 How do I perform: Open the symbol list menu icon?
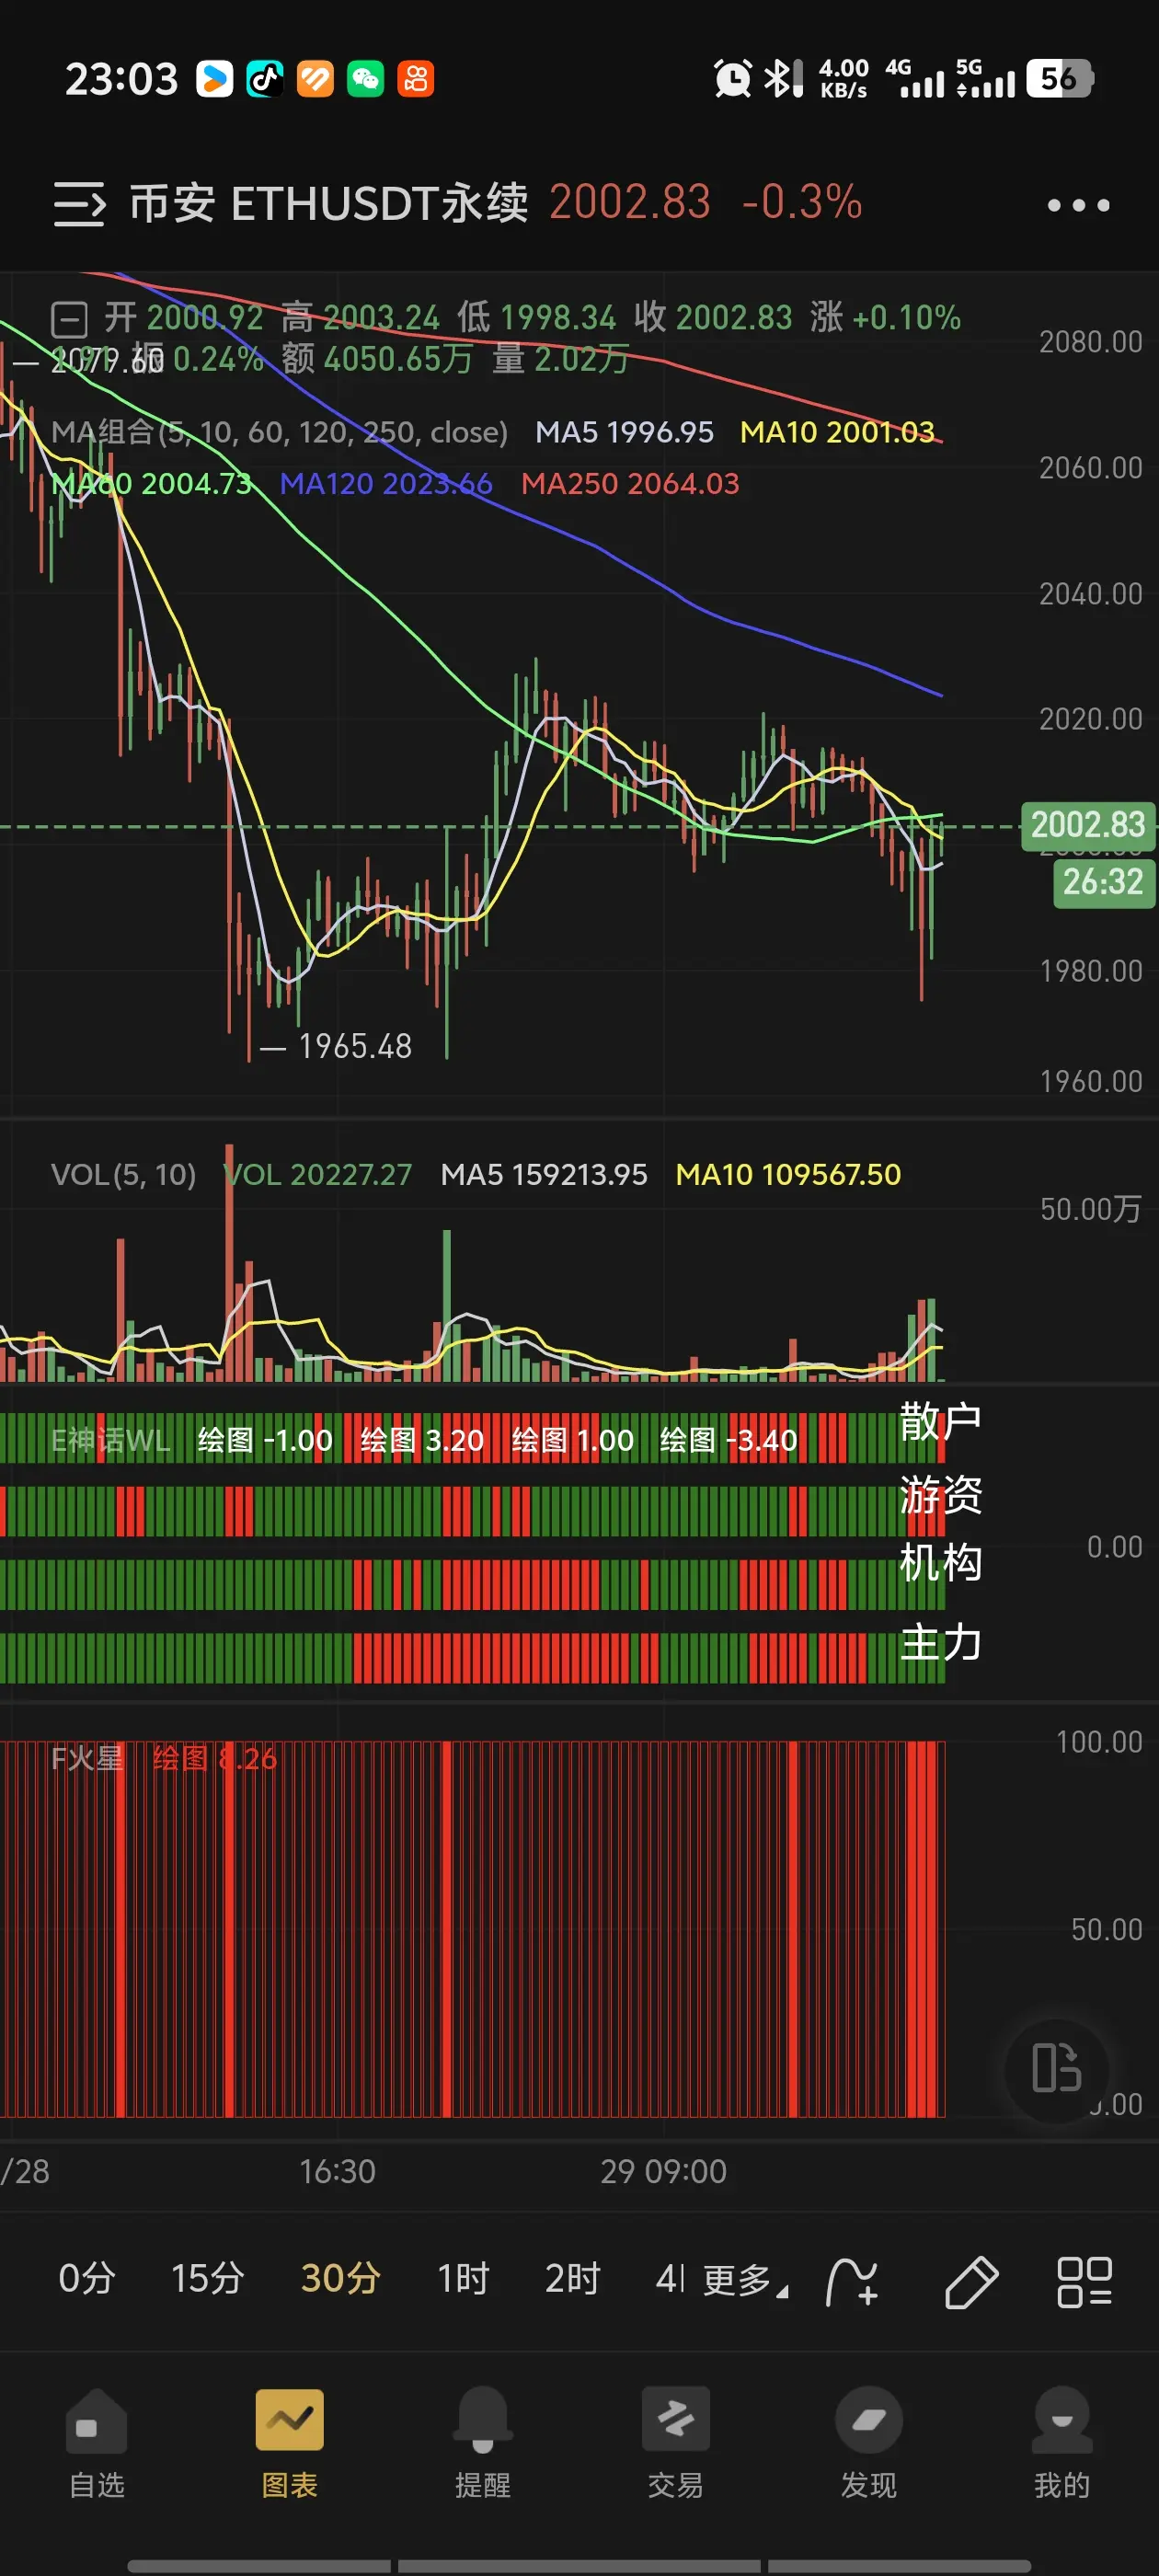coord(79,204)
